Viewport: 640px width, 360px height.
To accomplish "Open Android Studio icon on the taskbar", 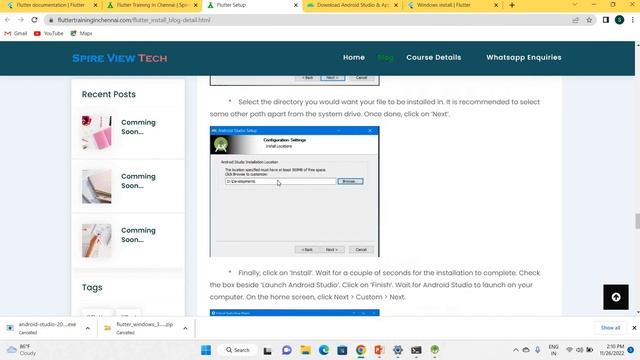I will tap(435, 350).
